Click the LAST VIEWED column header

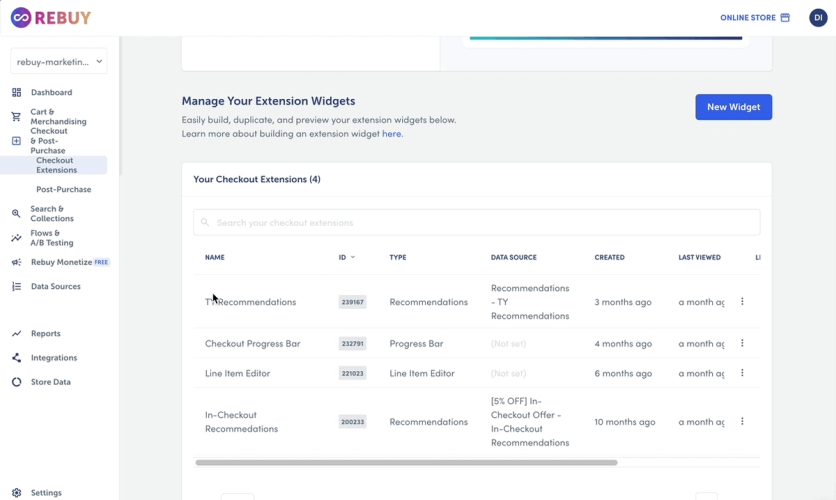[x=699, y=257]
